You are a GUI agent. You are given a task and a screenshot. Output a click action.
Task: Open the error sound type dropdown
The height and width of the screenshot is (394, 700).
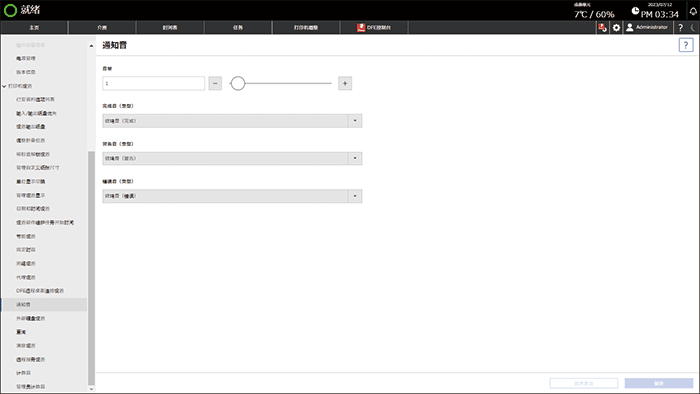click(232, 196)
